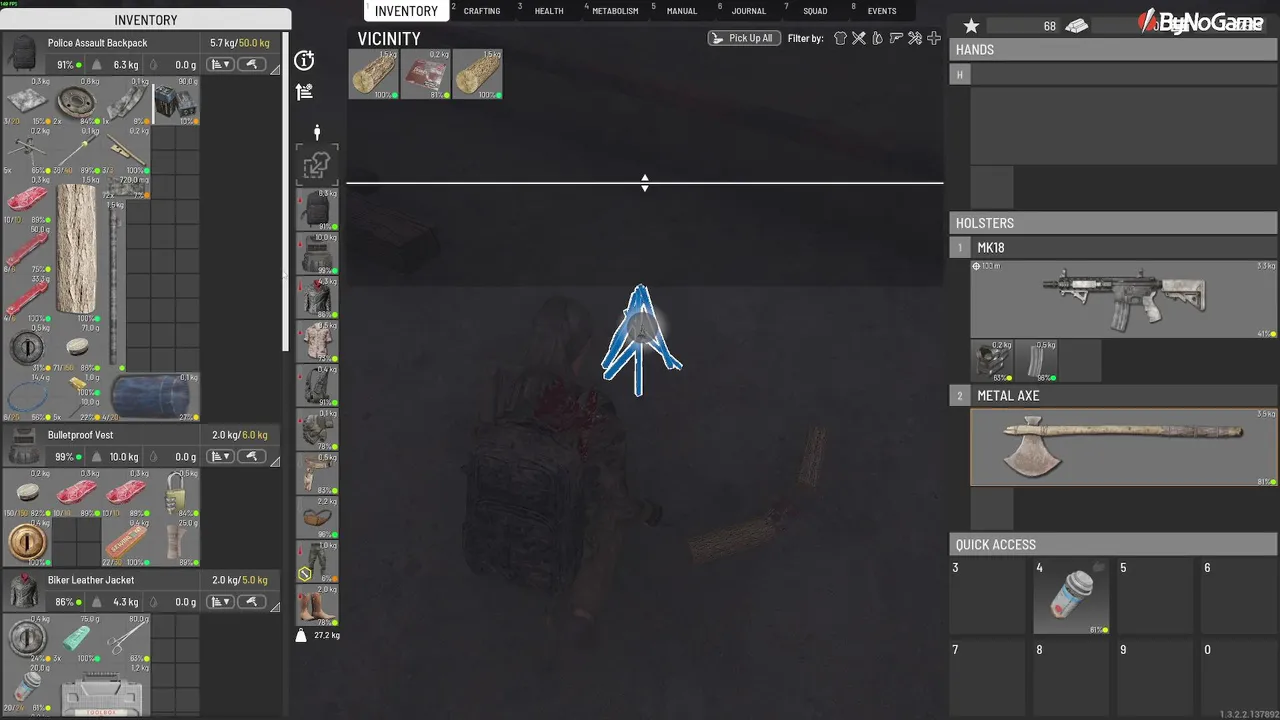Select the teal bandage item in Biker Leather Jacket
Image resolution: width=1280 pixels, height=720 pixels.
[x=77, y=640]
